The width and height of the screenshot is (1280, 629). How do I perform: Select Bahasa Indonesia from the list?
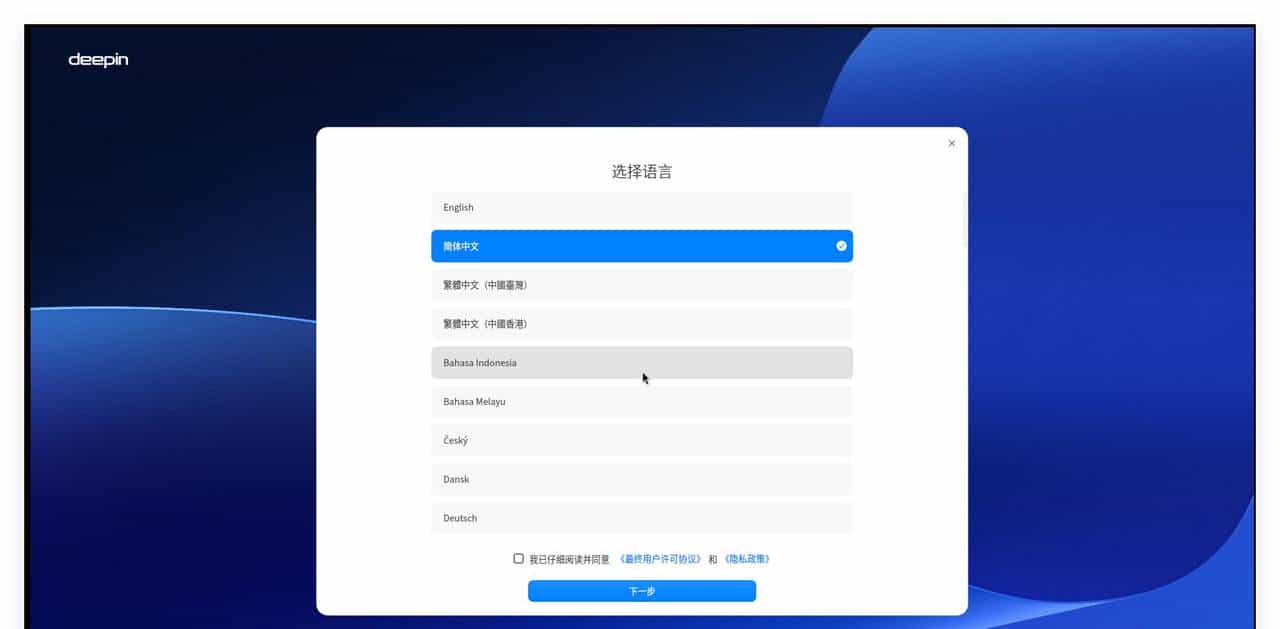(x=641, y=362)
